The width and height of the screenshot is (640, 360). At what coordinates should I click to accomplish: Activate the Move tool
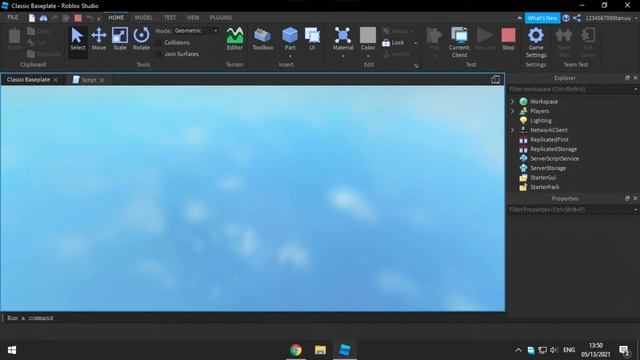[99, 39]
